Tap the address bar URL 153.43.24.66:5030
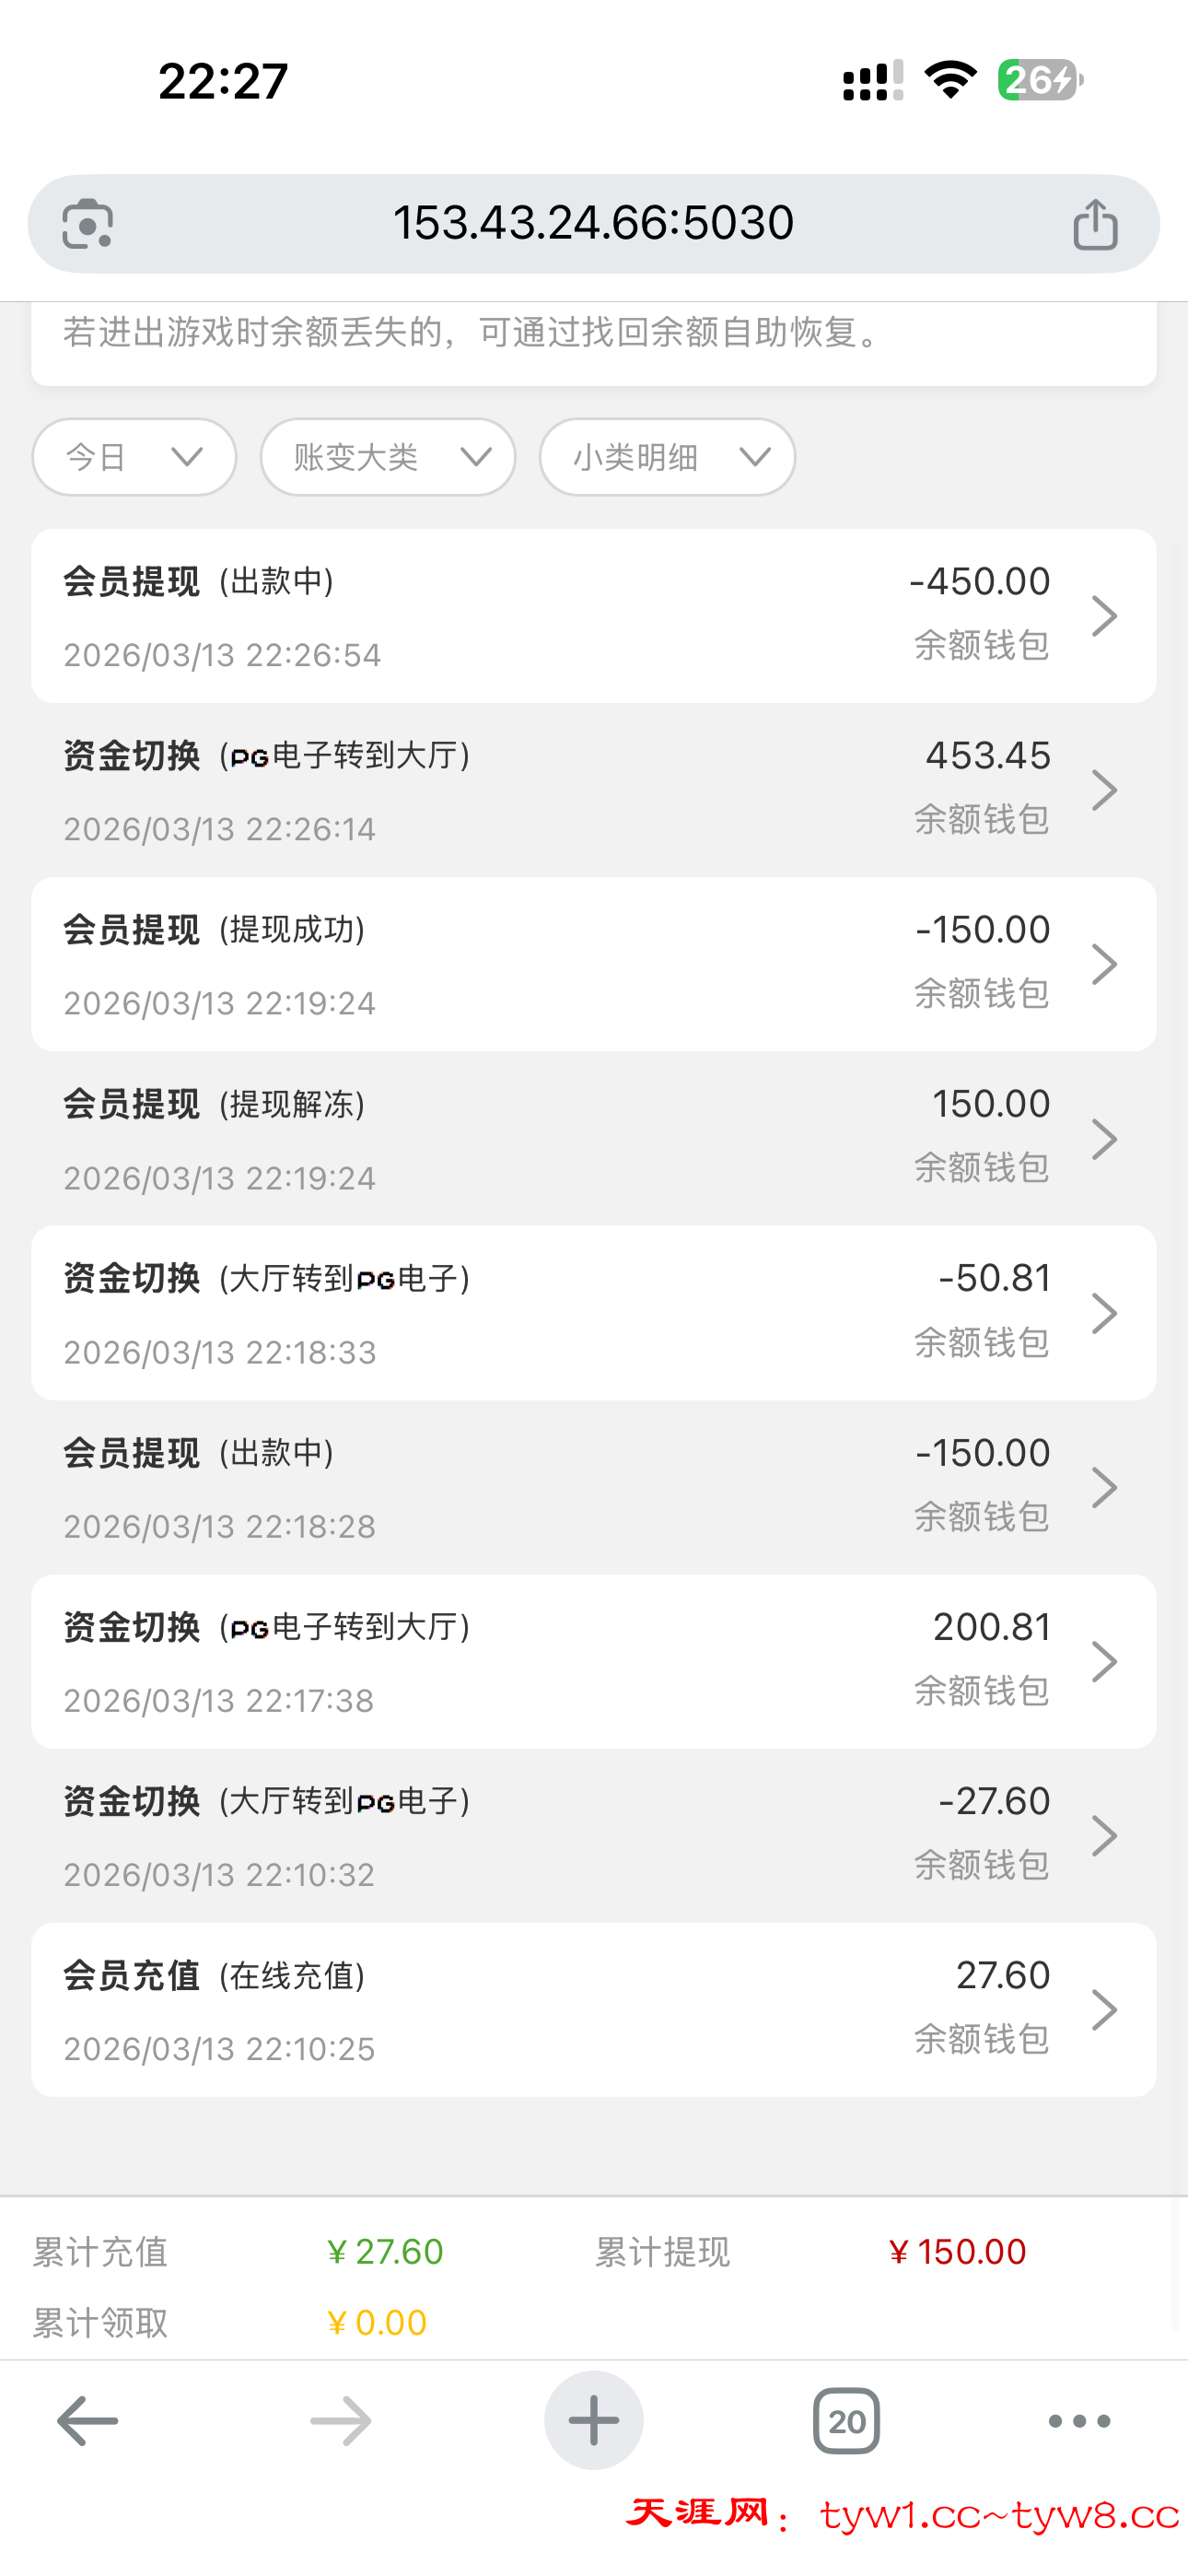 593,223
